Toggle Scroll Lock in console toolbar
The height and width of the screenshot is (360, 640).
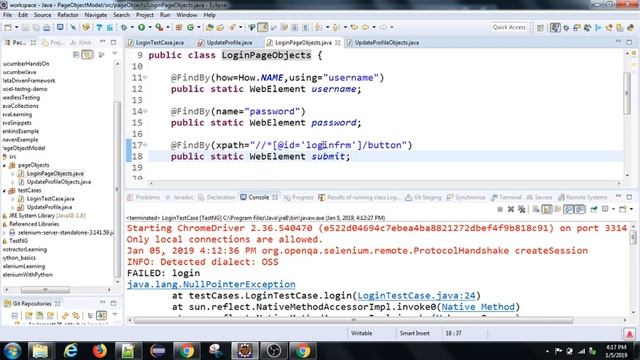547,209
